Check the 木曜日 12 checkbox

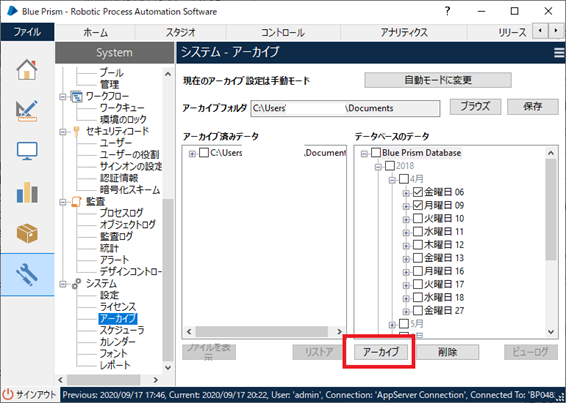pyautogui.click(x=418, y=244)
